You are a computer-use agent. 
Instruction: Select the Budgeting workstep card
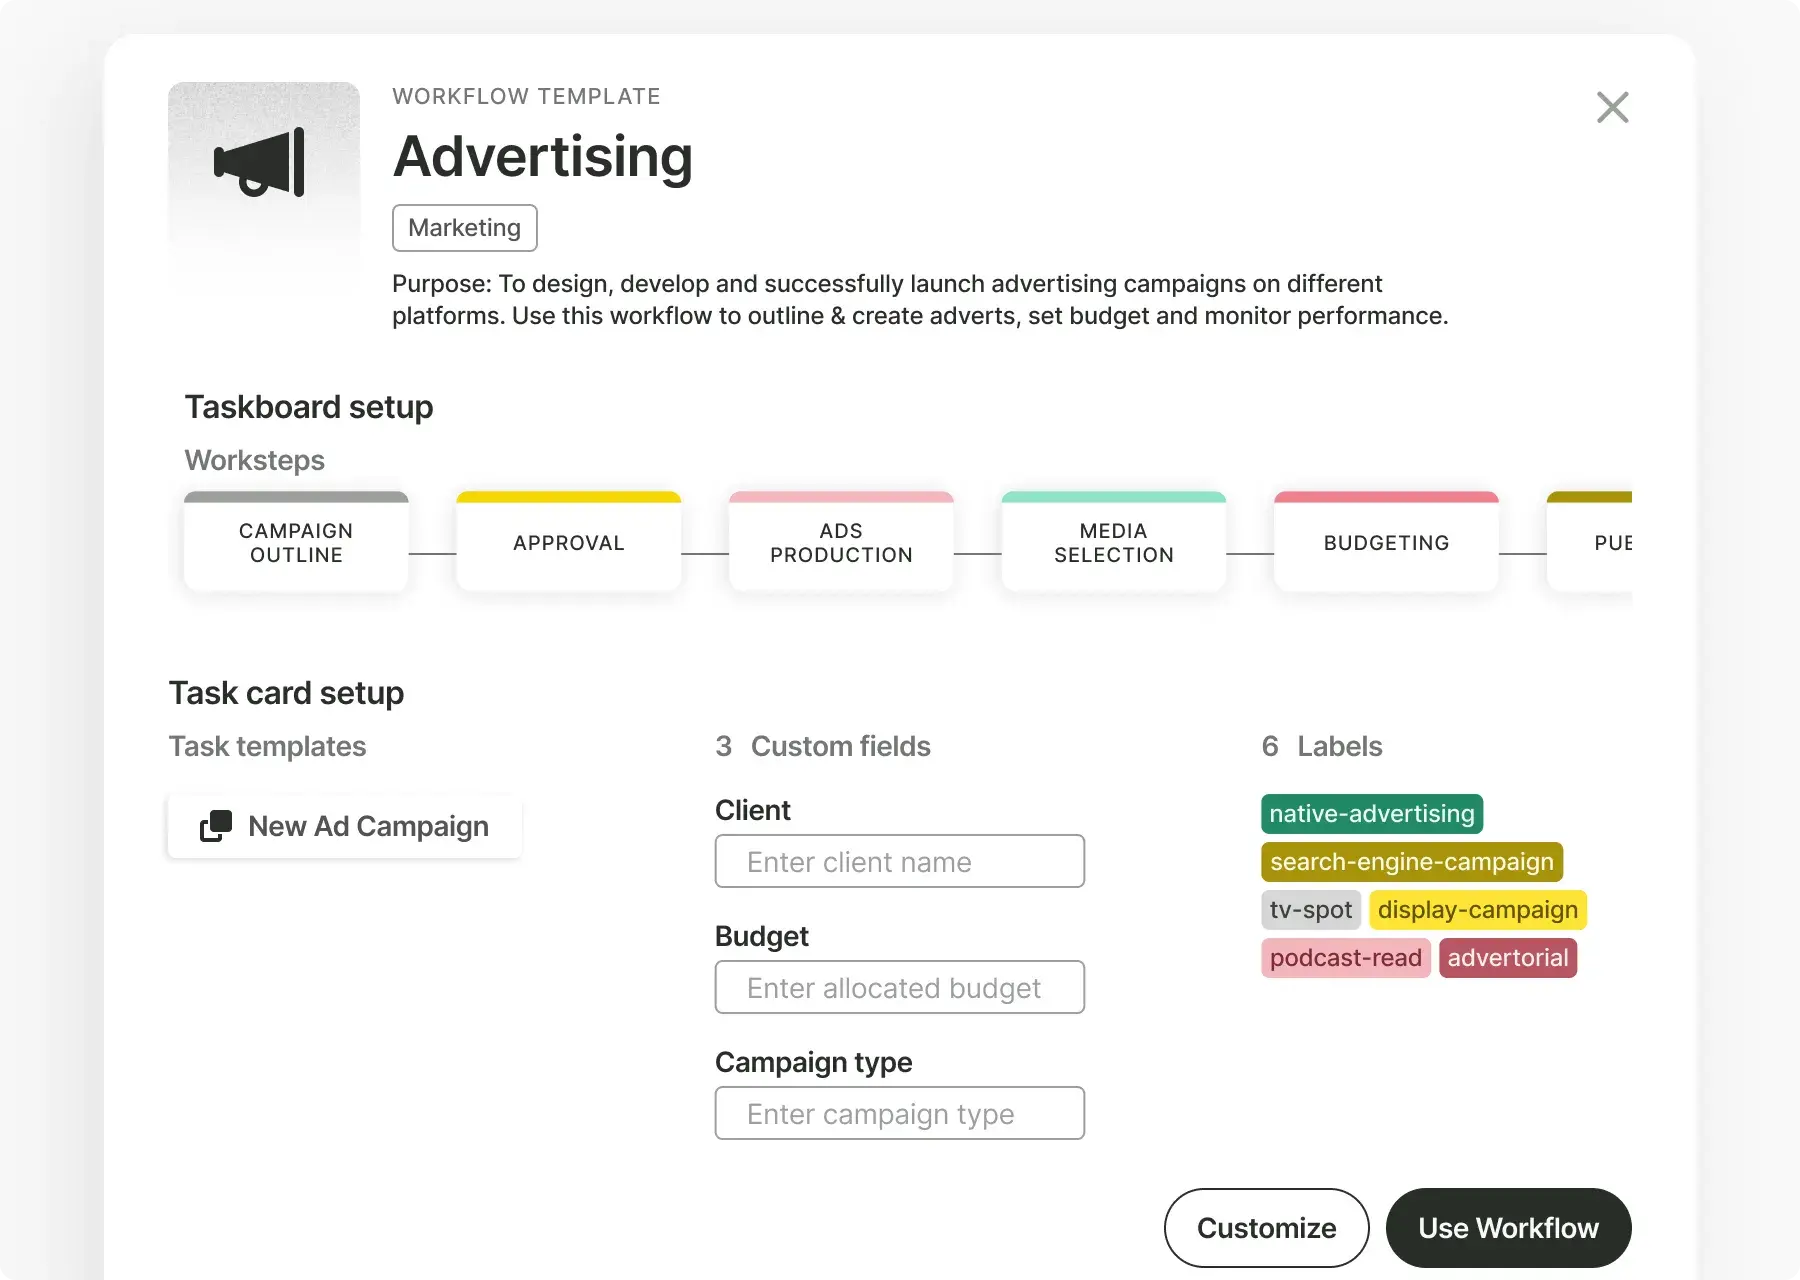(x=1386, y=543)
